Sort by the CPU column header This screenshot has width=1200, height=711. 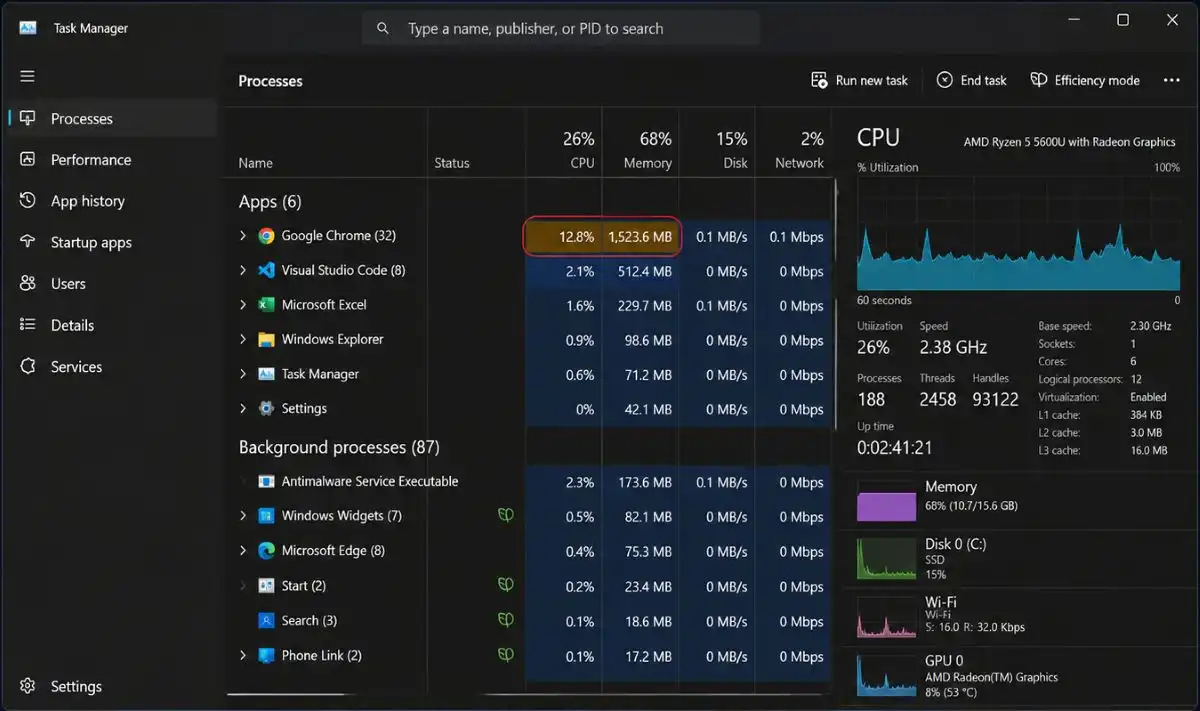564,145
